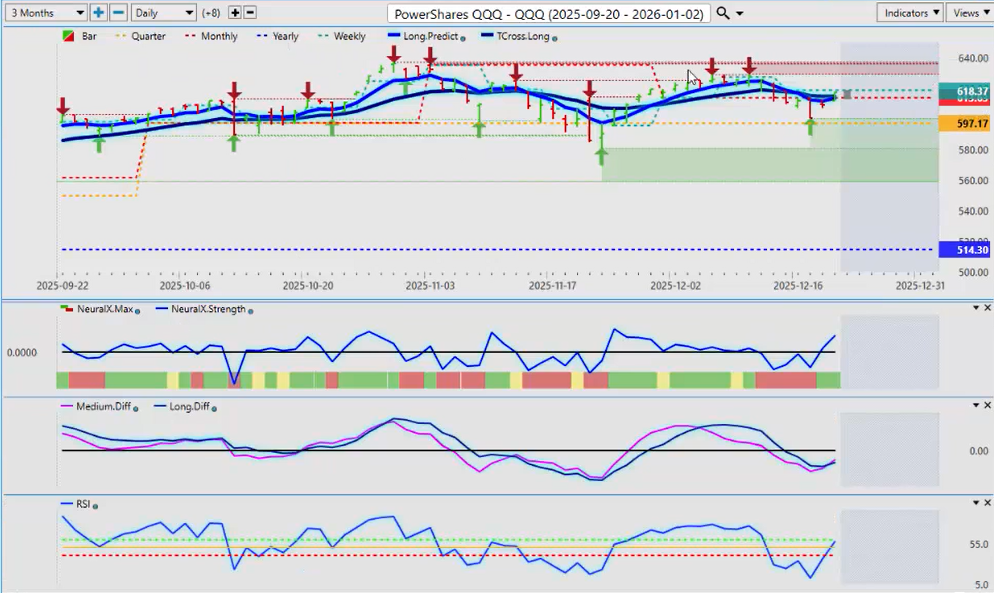The height and width of the screenshot is (593, 994).
Task: Click the black minus button beside (+8)
Action: [x=250, y=13]
